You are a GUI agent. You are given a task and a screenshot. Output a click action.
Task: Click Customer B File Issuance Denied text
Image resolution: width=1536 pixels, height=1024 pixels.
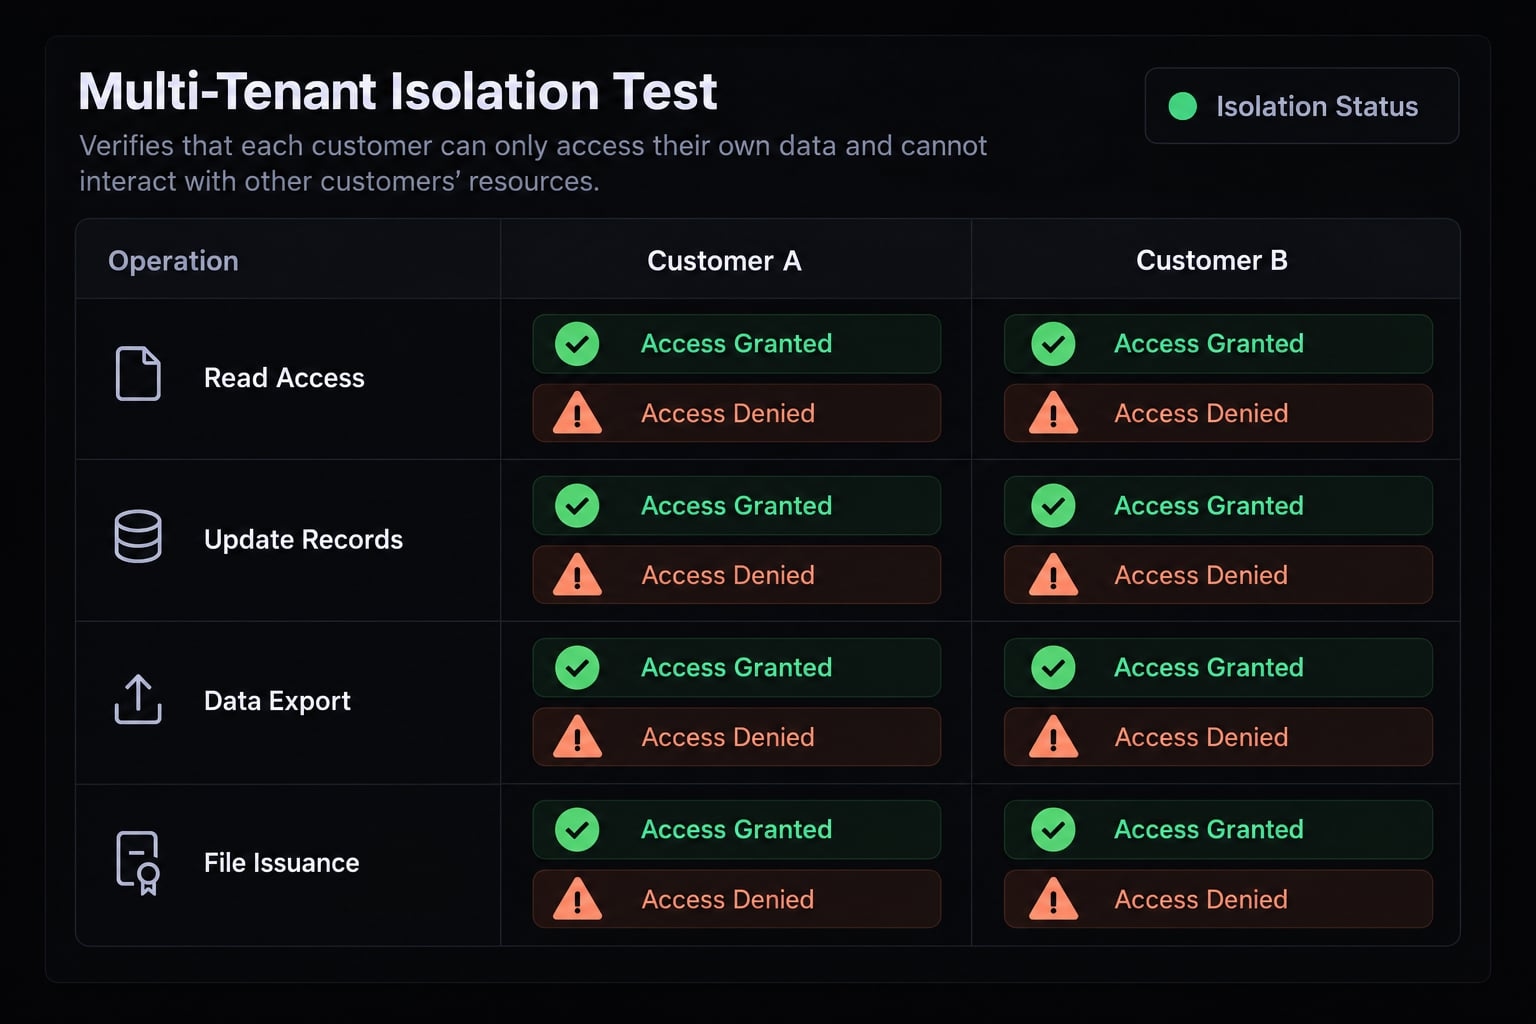click(1201, 899)
